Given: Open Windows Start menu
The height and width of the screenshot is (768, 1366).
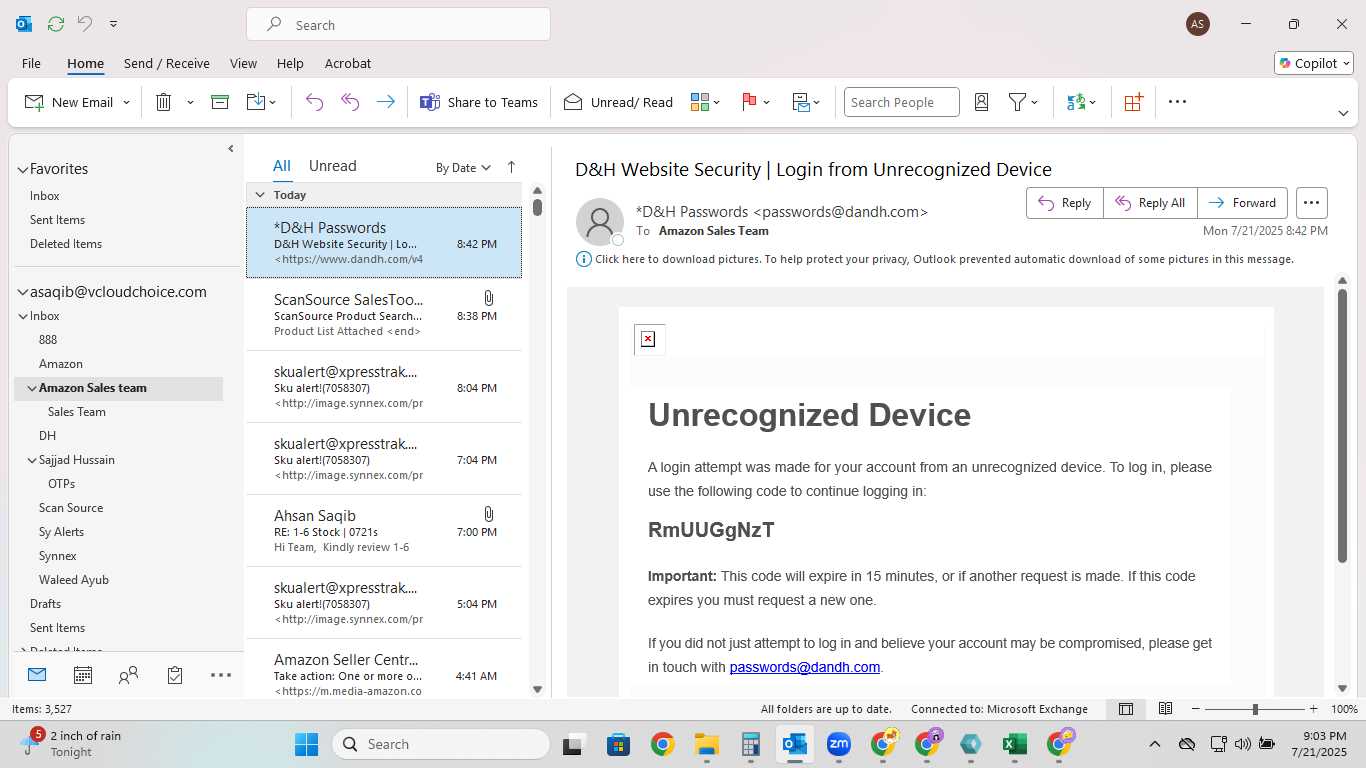Looking at the screenshot, I should coord(306,744).
